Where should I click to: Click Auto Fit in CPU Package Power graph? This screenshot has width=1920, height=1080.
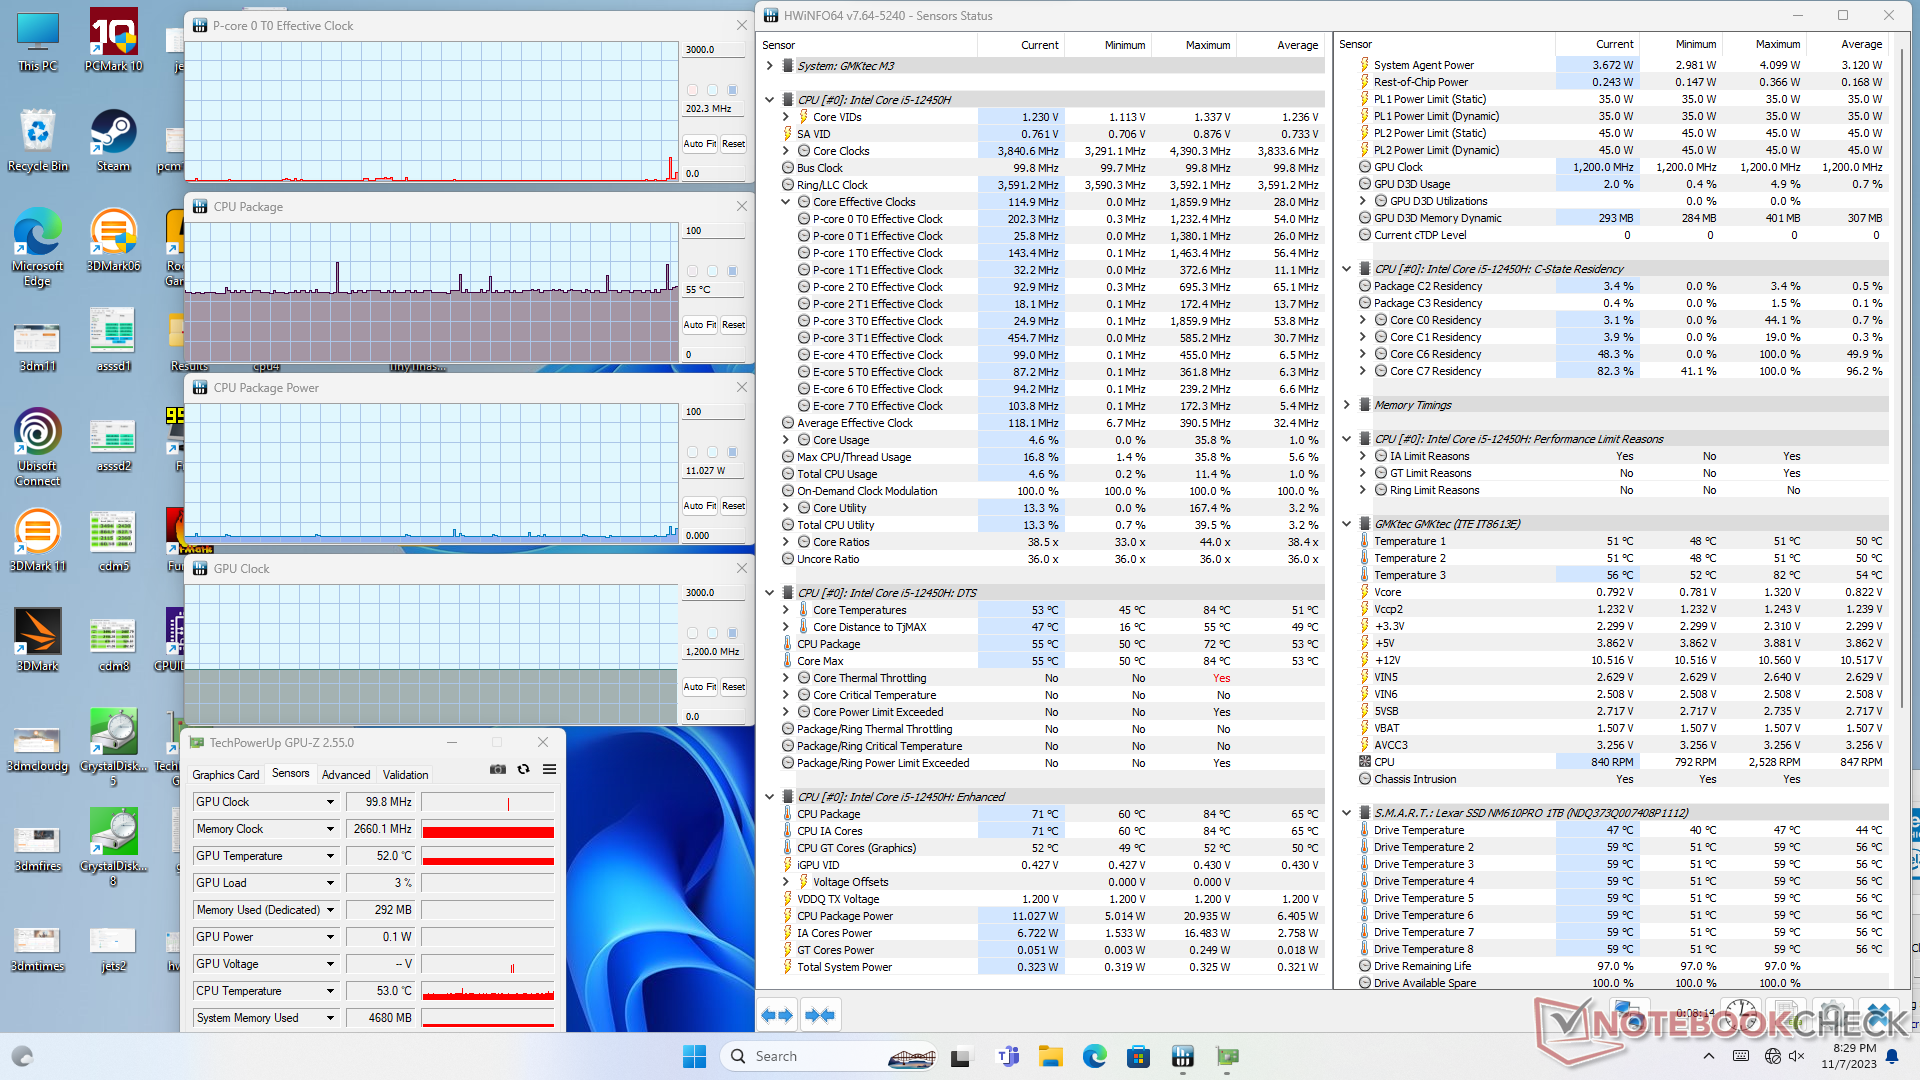click(x=699, y=506)
